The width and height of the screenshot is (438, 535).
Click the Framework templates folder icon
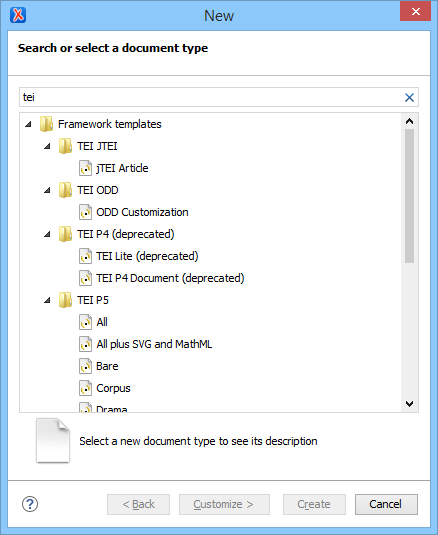[x=46, y=124]
